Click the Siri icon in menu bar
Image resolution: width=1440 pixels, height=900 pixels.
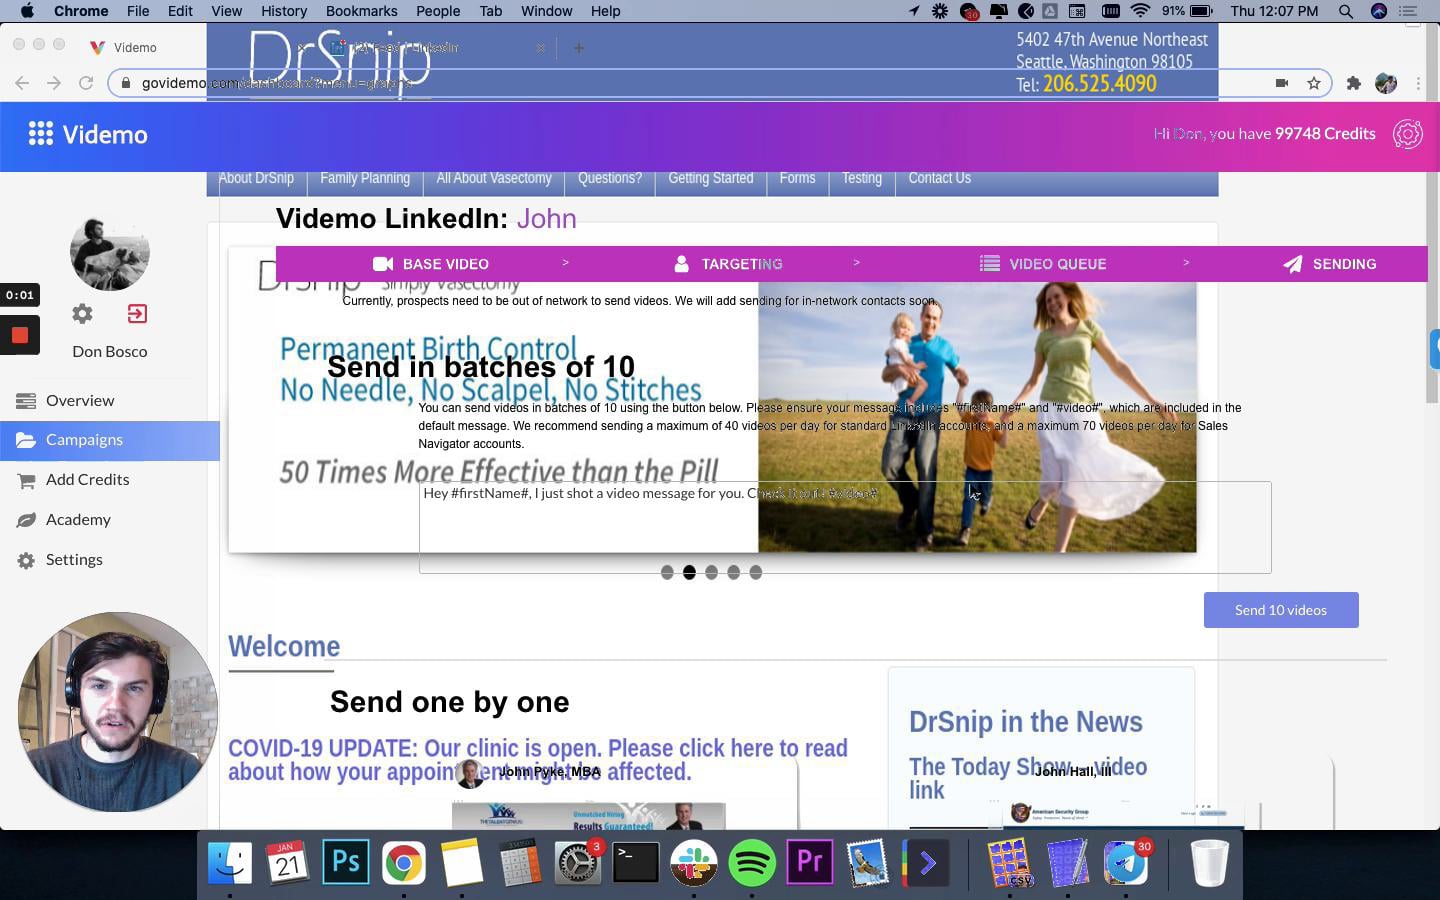pyautogui.click(x=1379, y=11)
